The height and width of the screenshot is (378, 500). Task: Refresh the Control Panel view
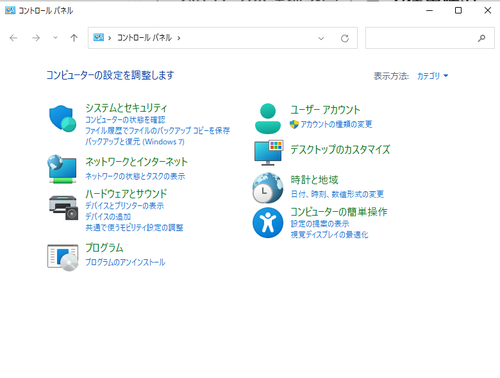tap(345, 38)
